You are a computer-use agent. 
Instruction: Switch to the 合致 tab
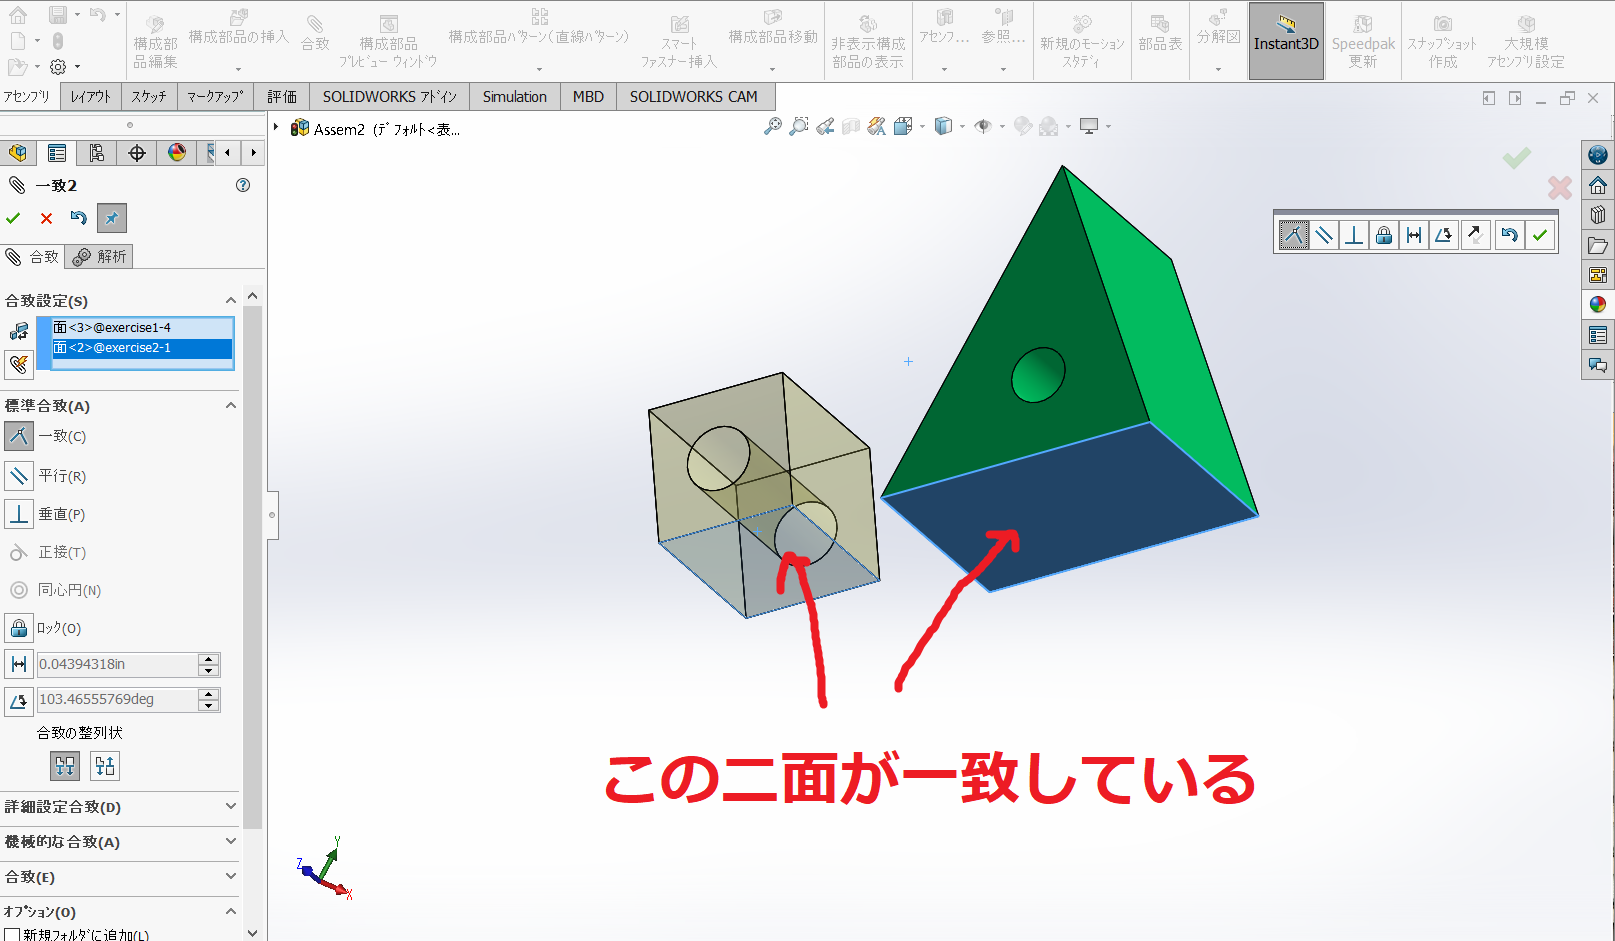33,257
